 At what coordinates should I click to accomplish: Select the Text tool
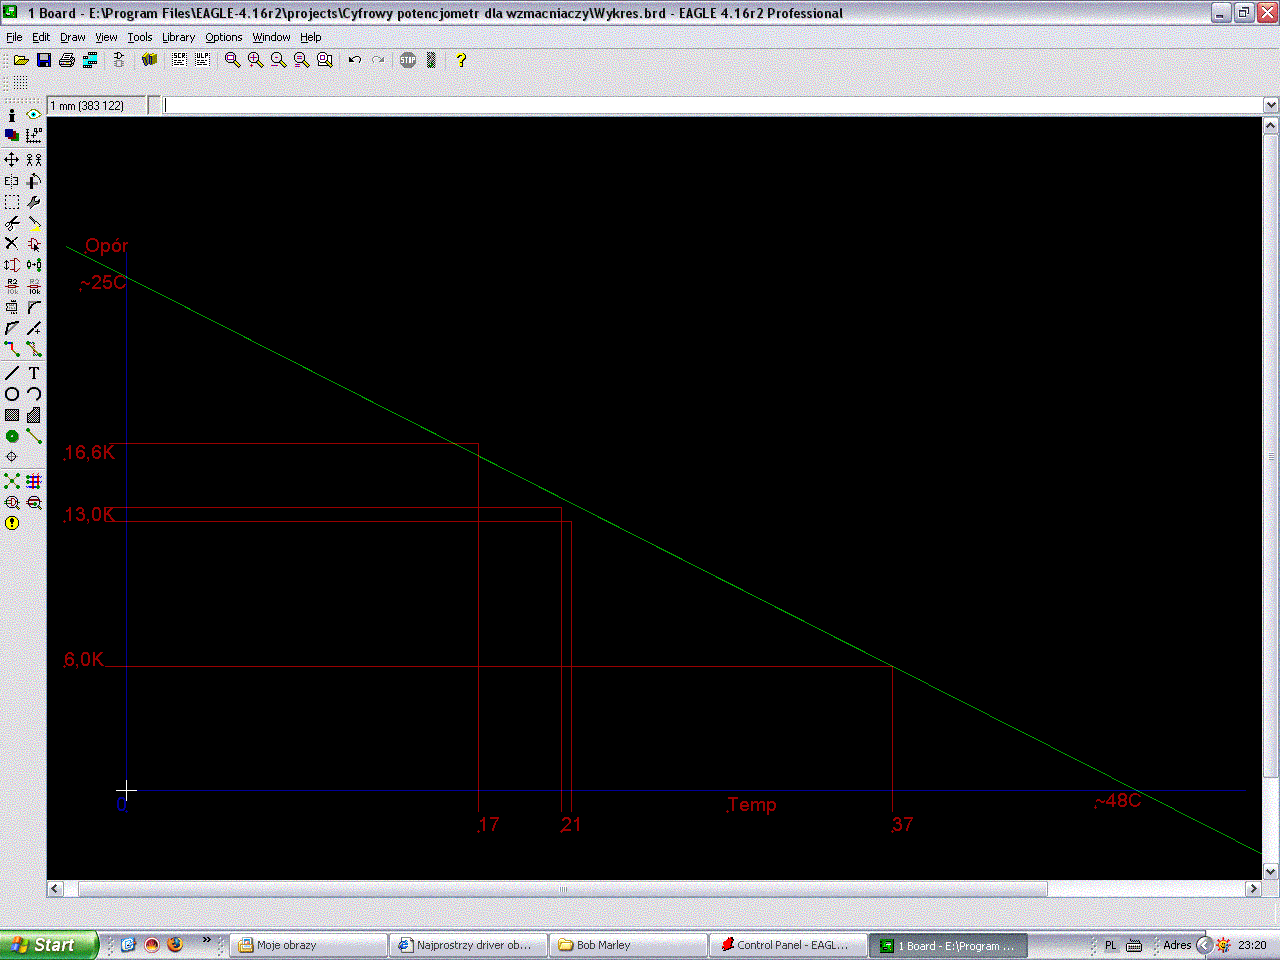point(34,373)
